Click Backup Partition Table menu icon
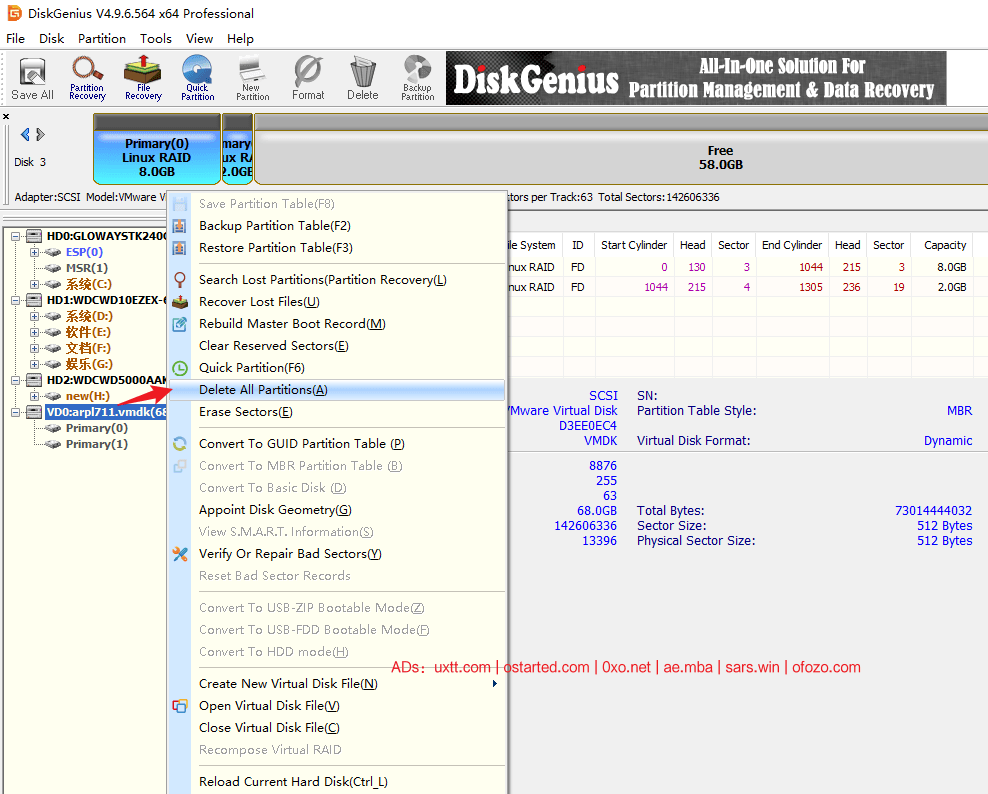The width and height of the screenshot is (988, 794). tap(180, 226)
